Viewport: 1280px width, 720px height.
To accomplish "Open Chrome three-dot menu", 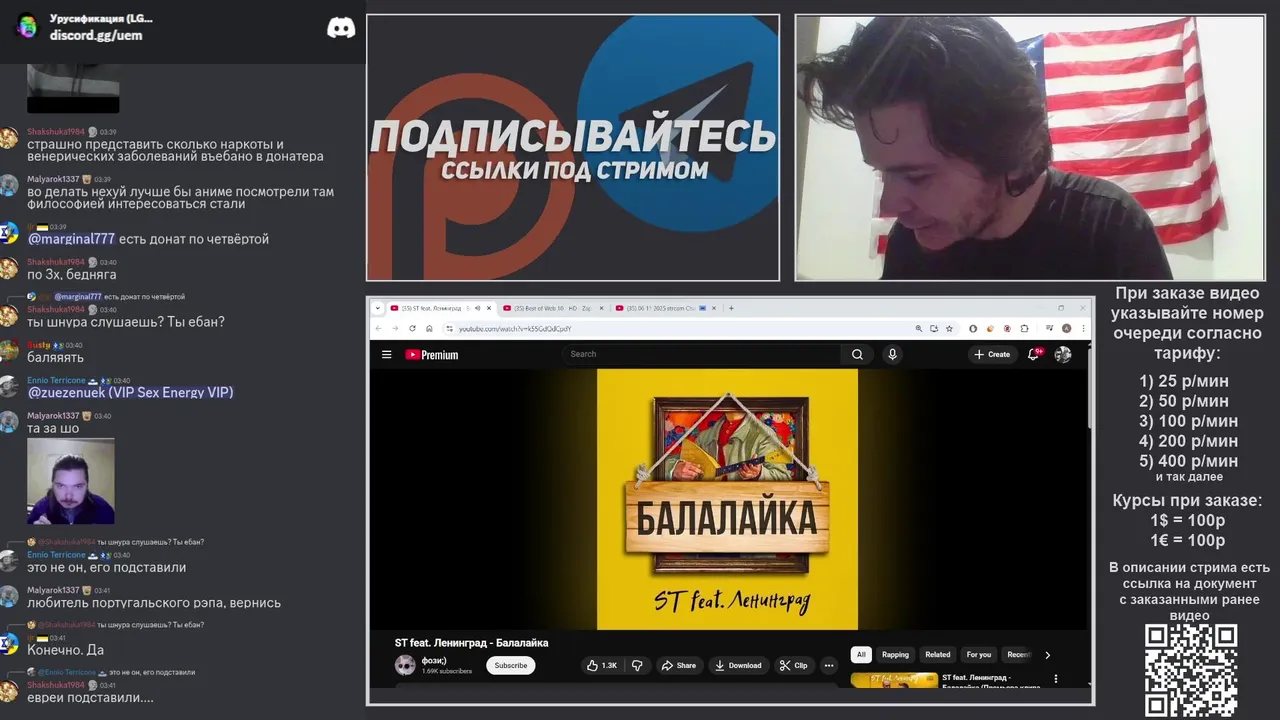I will 1083,328.
